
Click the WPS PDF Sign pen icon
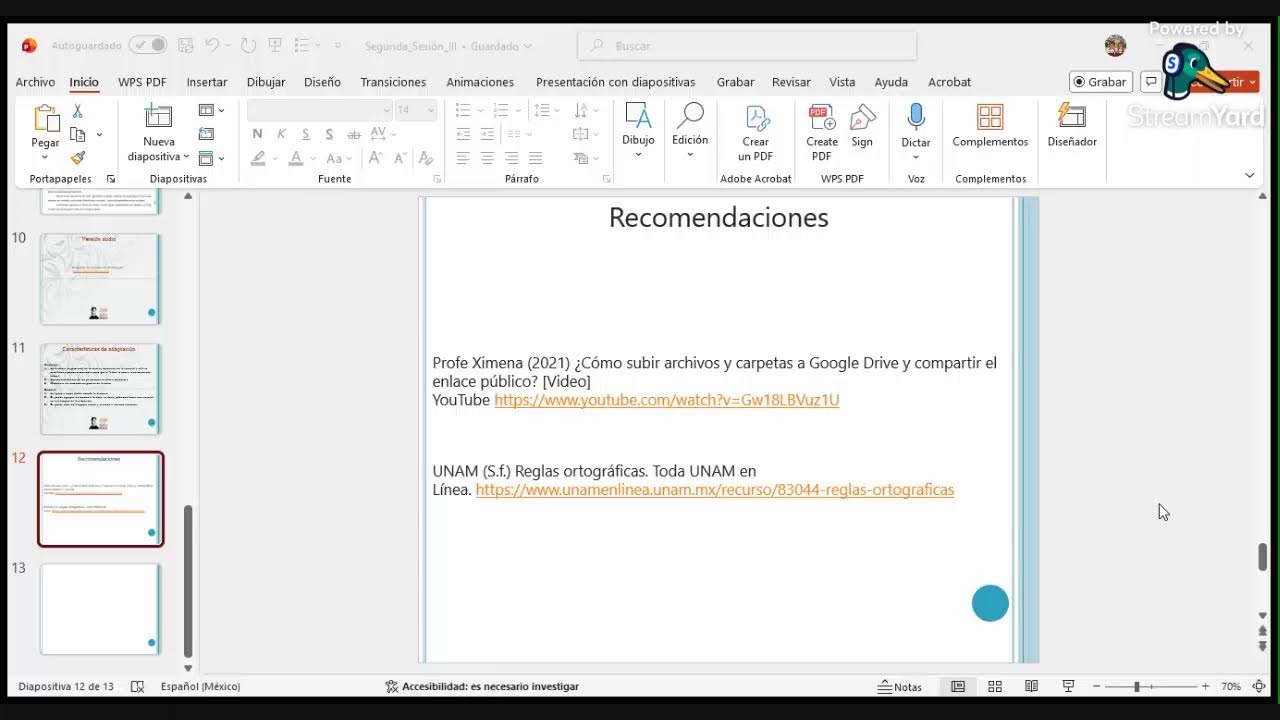pos(862,117)
